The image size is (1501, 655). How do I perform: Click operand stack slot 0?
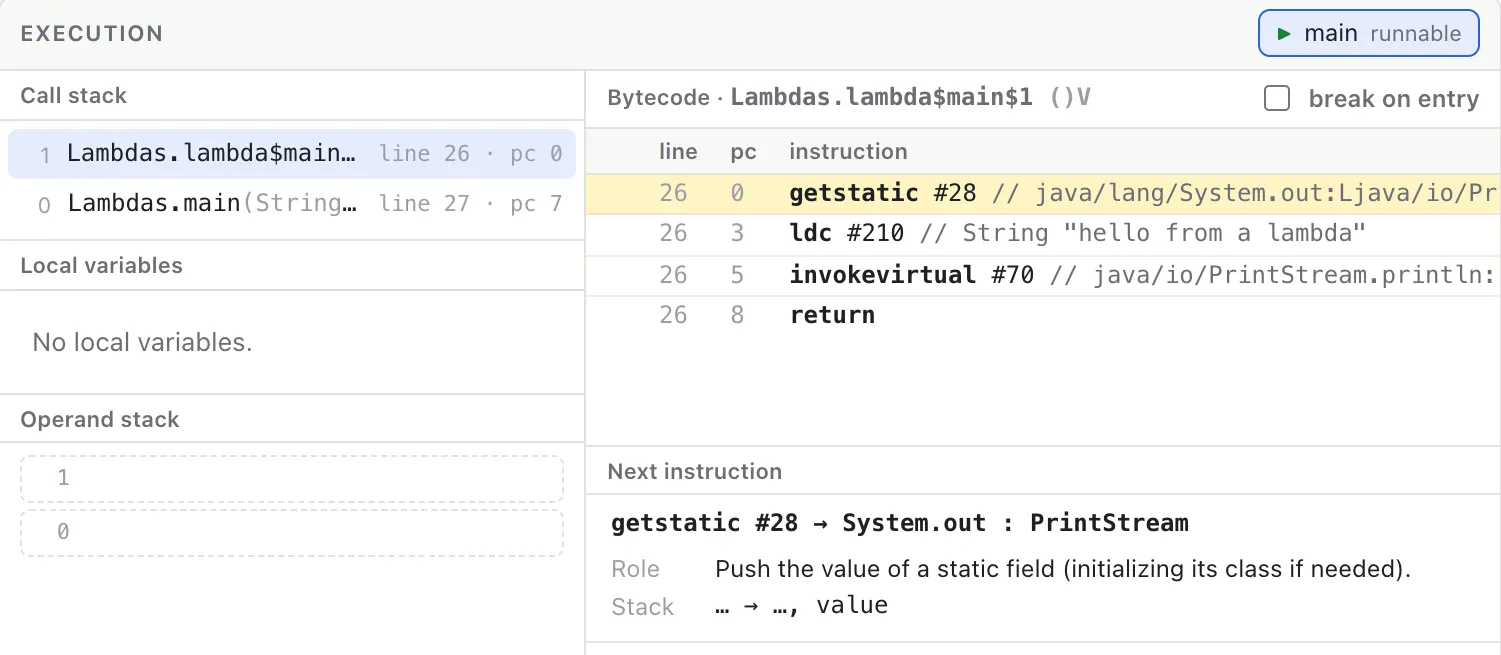click(x=292, y=533)
